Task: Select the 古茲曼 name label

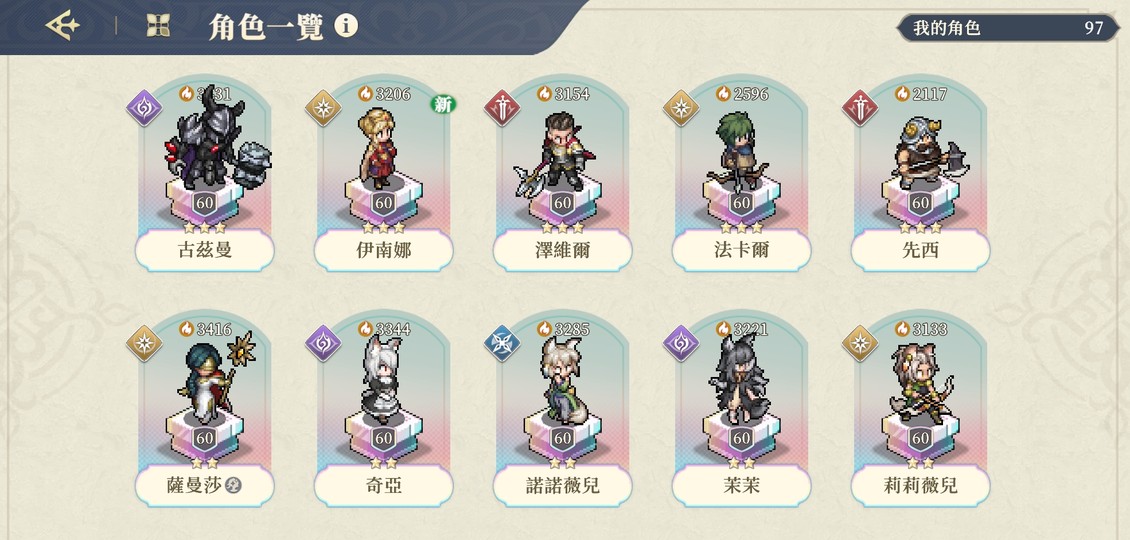Action: [x=205, y=250]
